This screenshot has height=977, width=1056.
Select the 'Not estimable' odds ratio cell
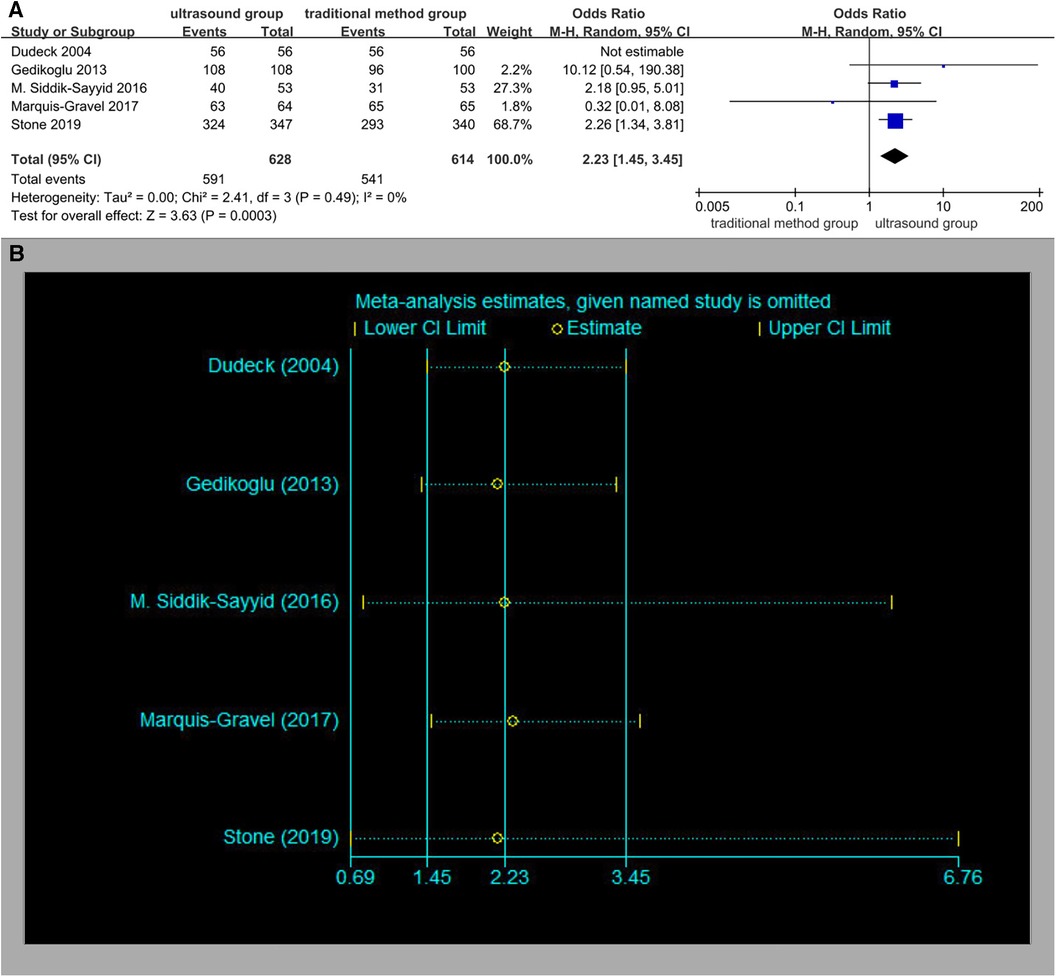[642, 52]
